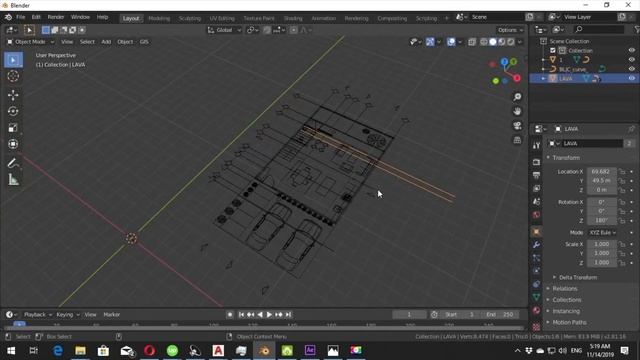640x360 pixels.
Task: Toggle the camera view icon
Action: tap(517, 125)
